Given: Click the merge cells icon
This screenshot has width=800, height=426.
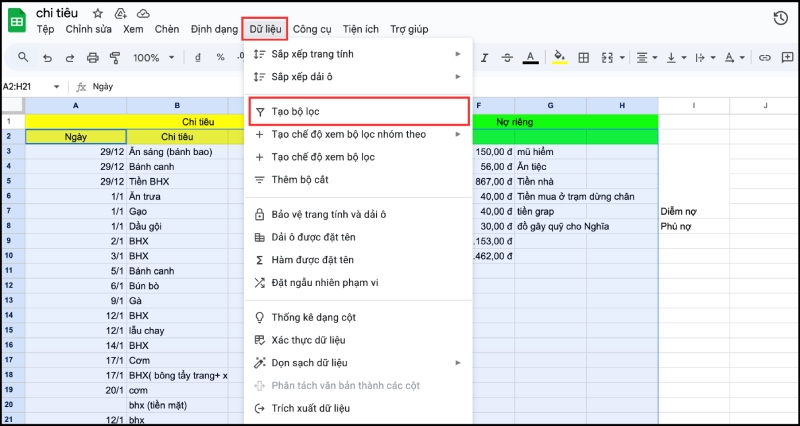Looking at the screenshot, I should (x=607, y=58).
